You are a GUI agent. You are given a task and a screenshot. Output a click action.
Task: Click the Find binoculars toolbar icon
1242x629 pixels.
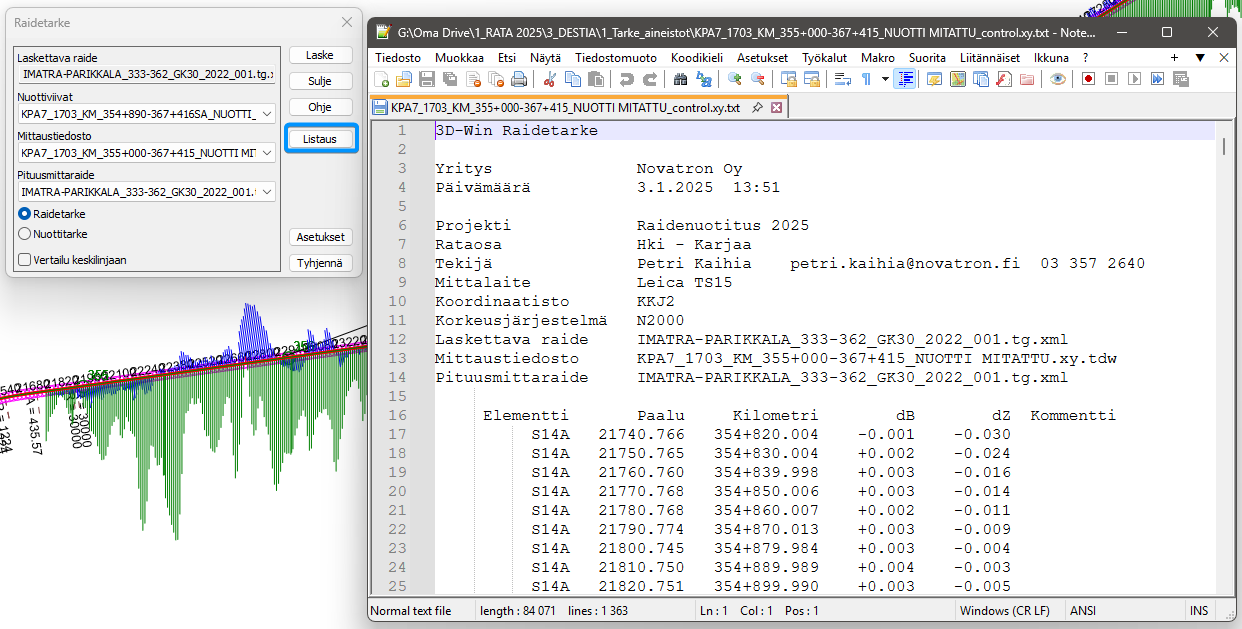680,79
